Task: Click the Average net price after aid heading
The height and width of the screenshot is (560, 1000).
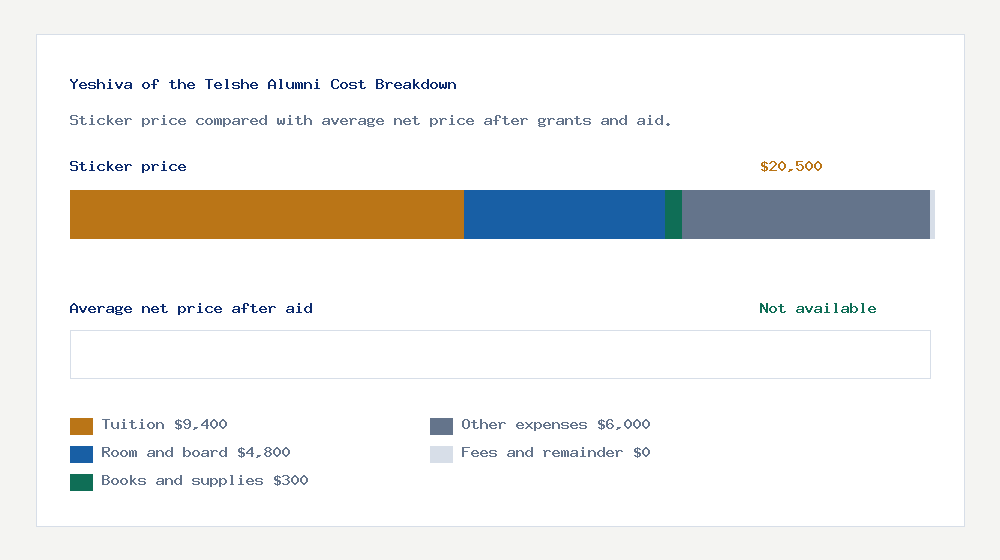Action: tap(191, 309)
